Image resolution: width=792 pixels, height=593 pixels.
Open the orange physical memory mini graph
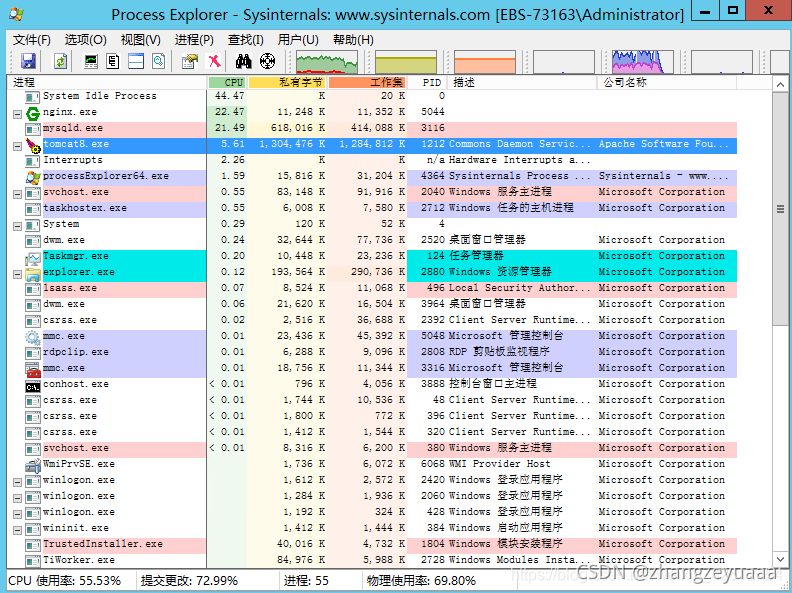[484, 62]
